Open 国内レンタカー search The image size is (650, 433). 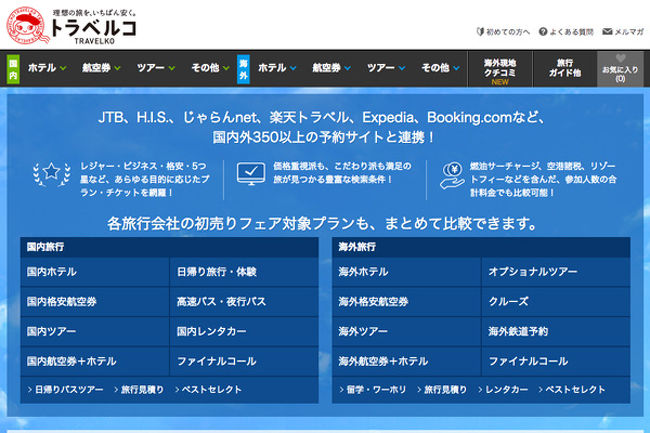tap(244, 331)
